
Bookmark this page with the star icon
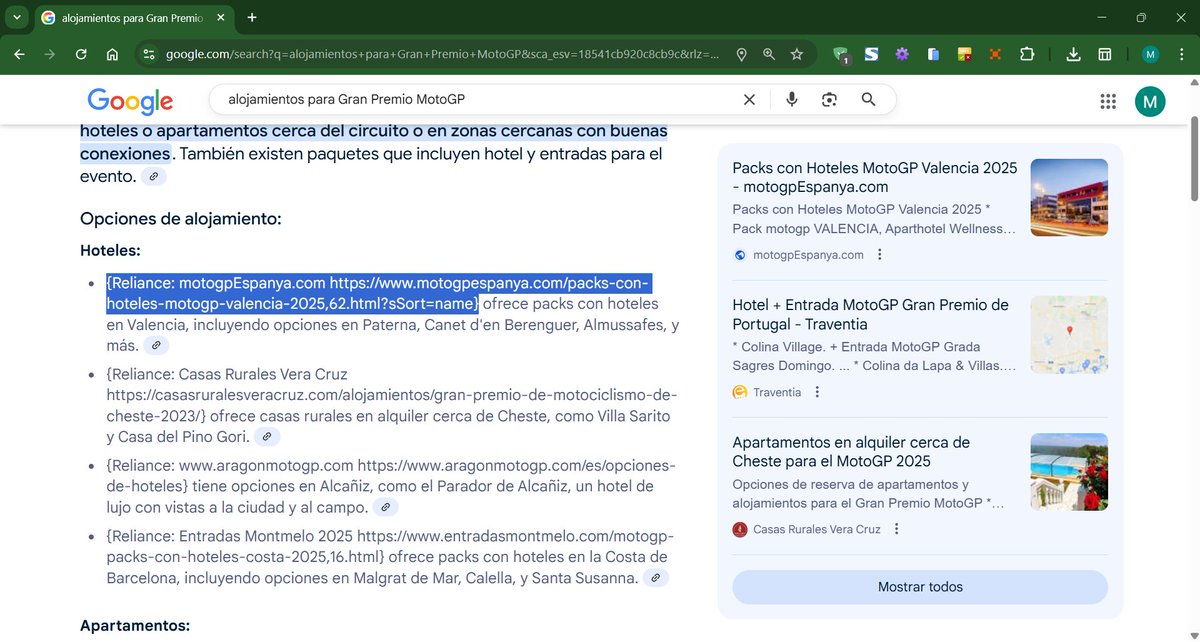click(x=797, y=55)
